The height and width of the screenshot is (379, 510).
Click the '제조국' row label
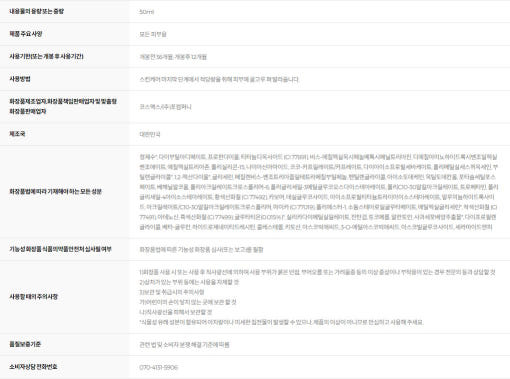[17, 134]
